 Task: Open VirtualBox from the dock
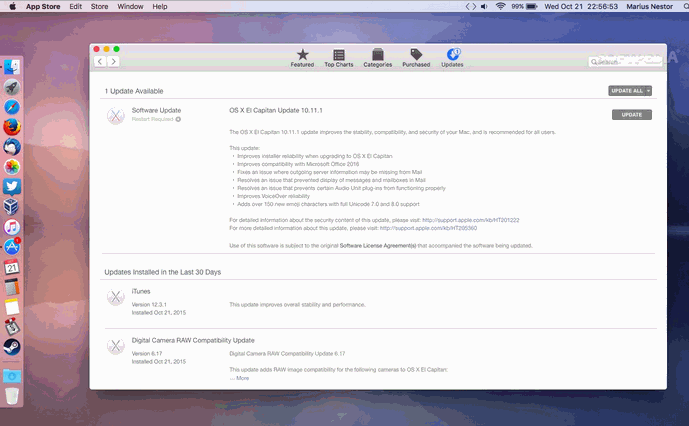[12, 207]
